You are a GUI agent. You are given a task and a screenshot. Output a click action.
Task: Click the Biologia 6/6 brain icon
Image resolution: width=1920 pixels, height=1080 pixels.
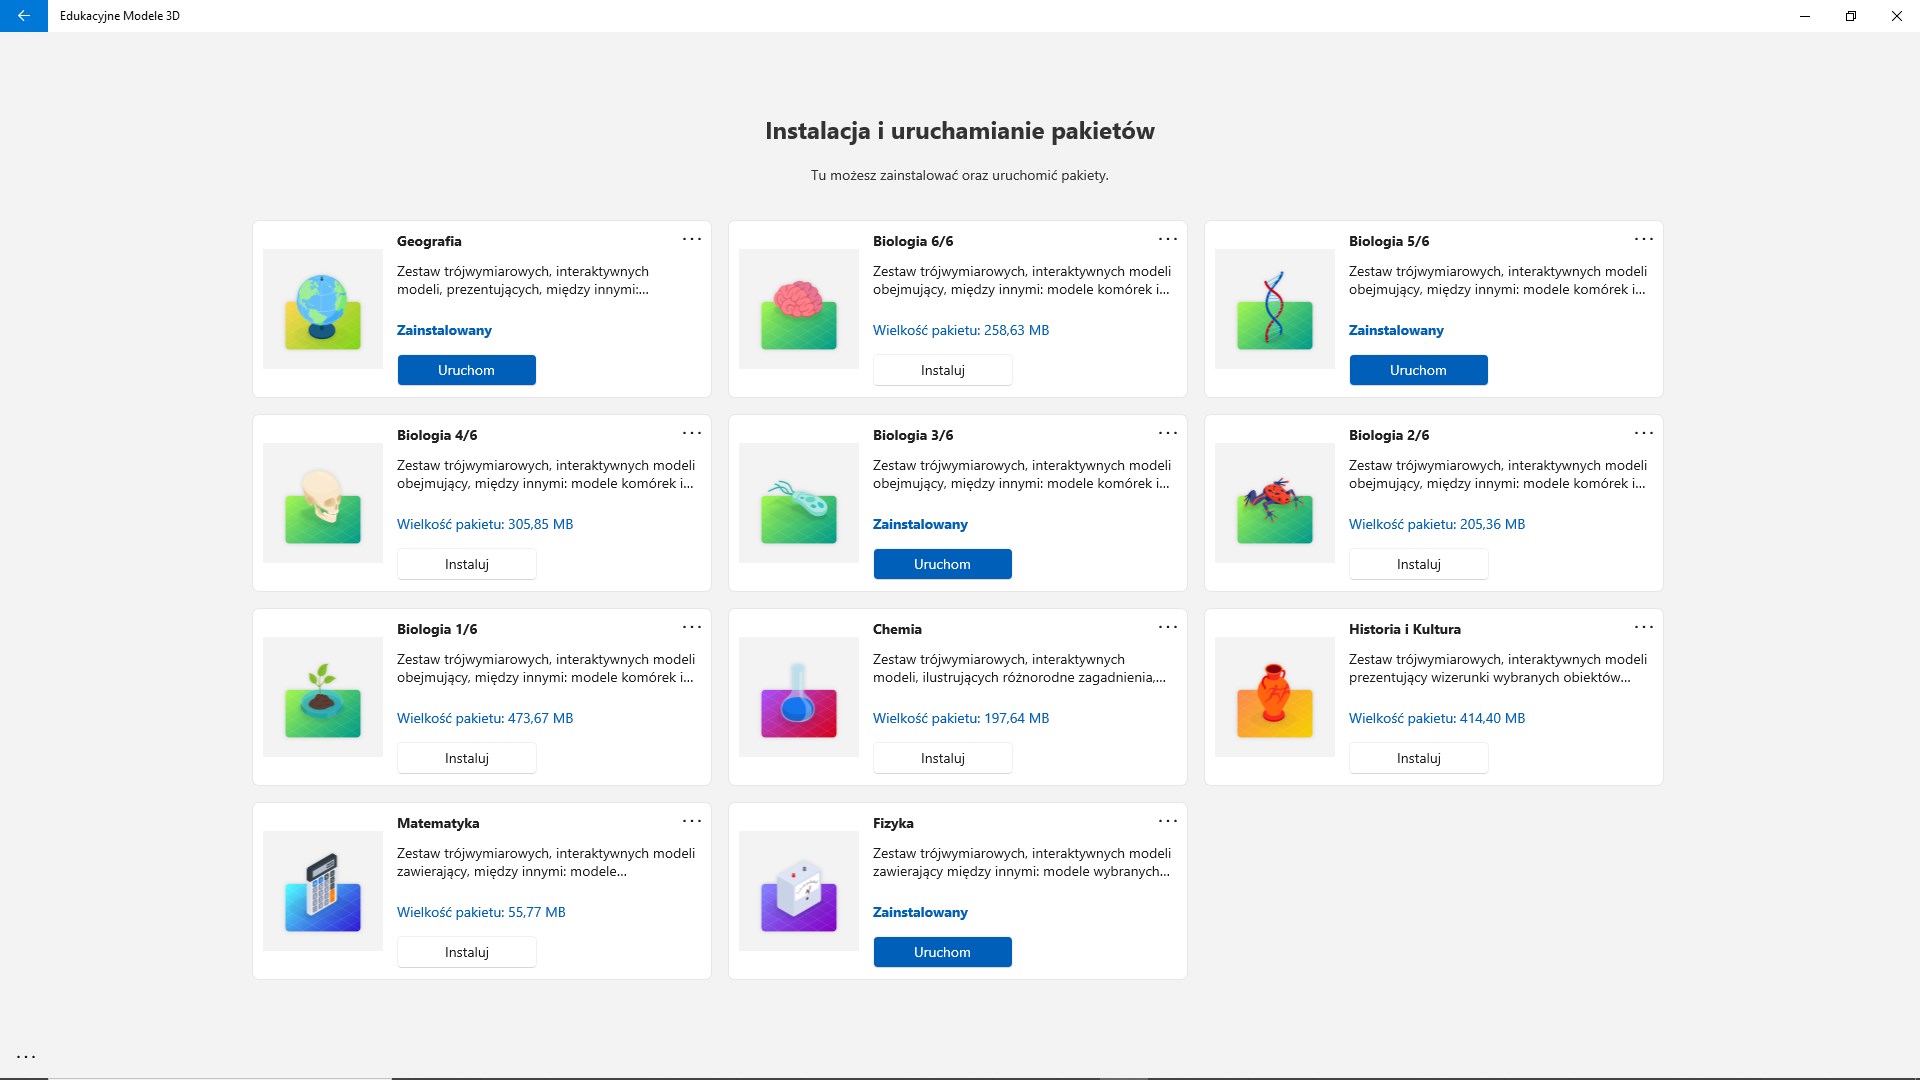click(798, 310)
